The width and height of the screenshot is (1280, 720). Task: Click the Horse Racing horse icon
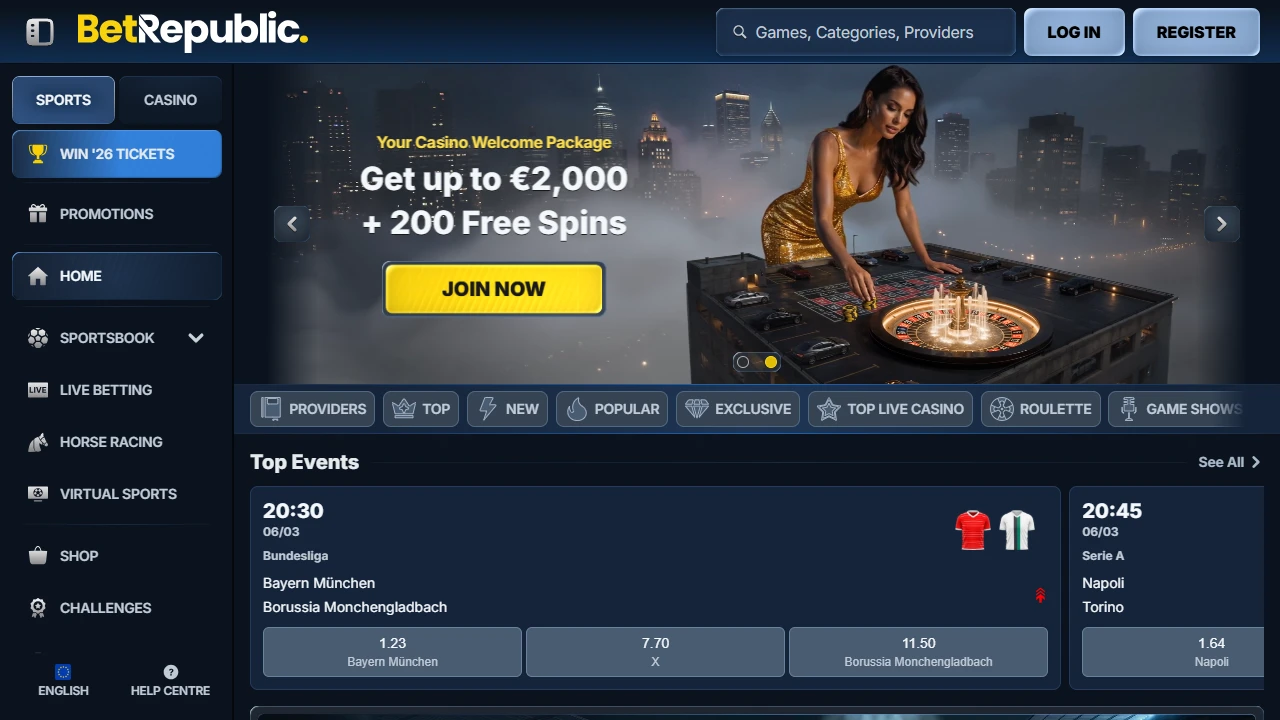coord(38,442)
